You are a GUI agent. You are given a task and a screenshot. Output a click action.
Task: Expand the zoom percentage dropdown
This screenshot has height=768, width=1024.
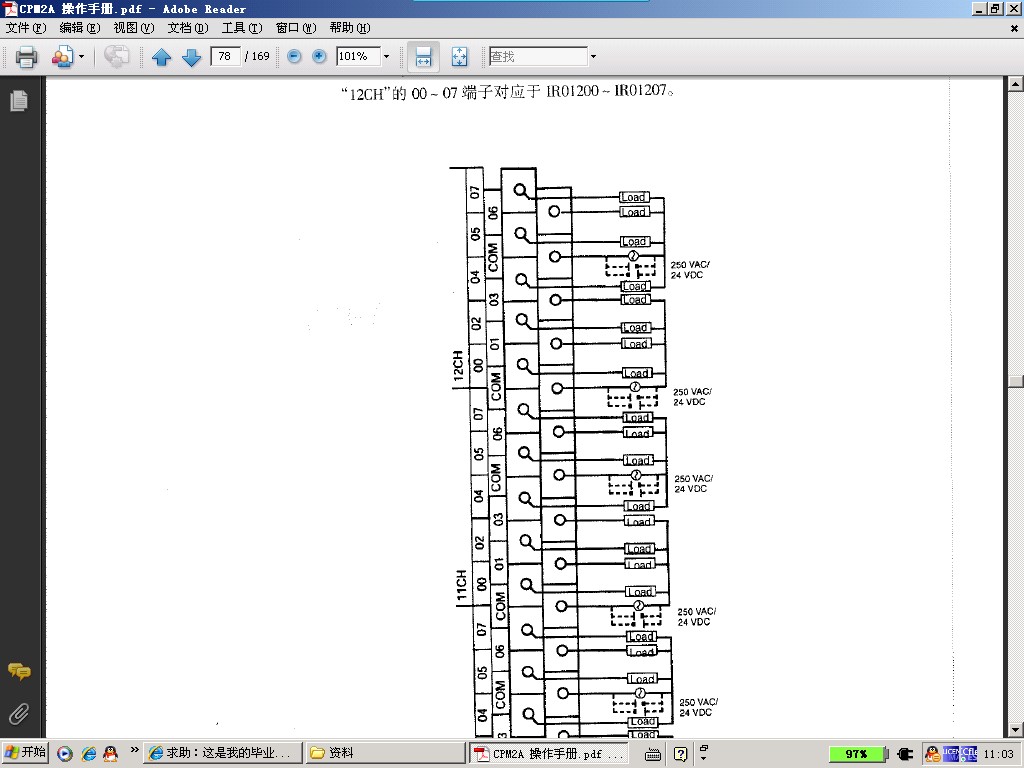[386, 57]
